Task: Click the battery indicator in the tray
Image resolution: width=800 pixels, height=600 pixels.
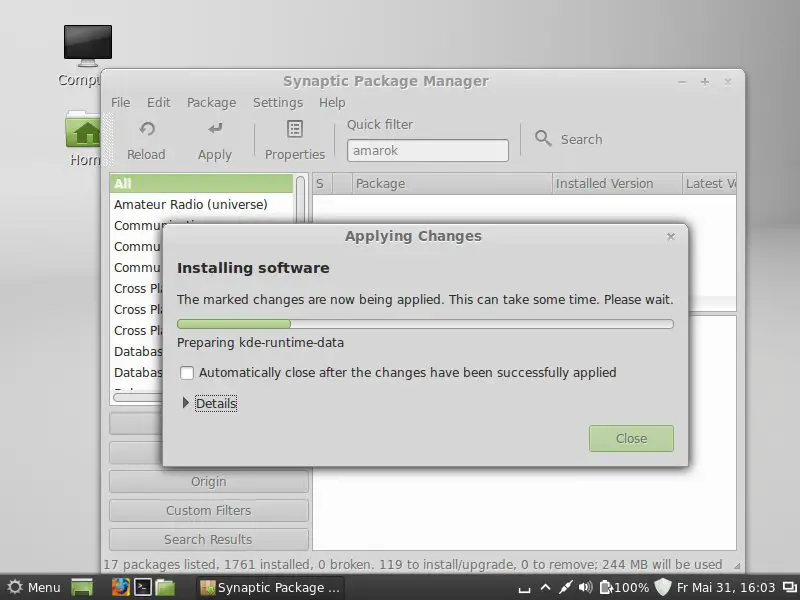Action: tap(606, 587)
